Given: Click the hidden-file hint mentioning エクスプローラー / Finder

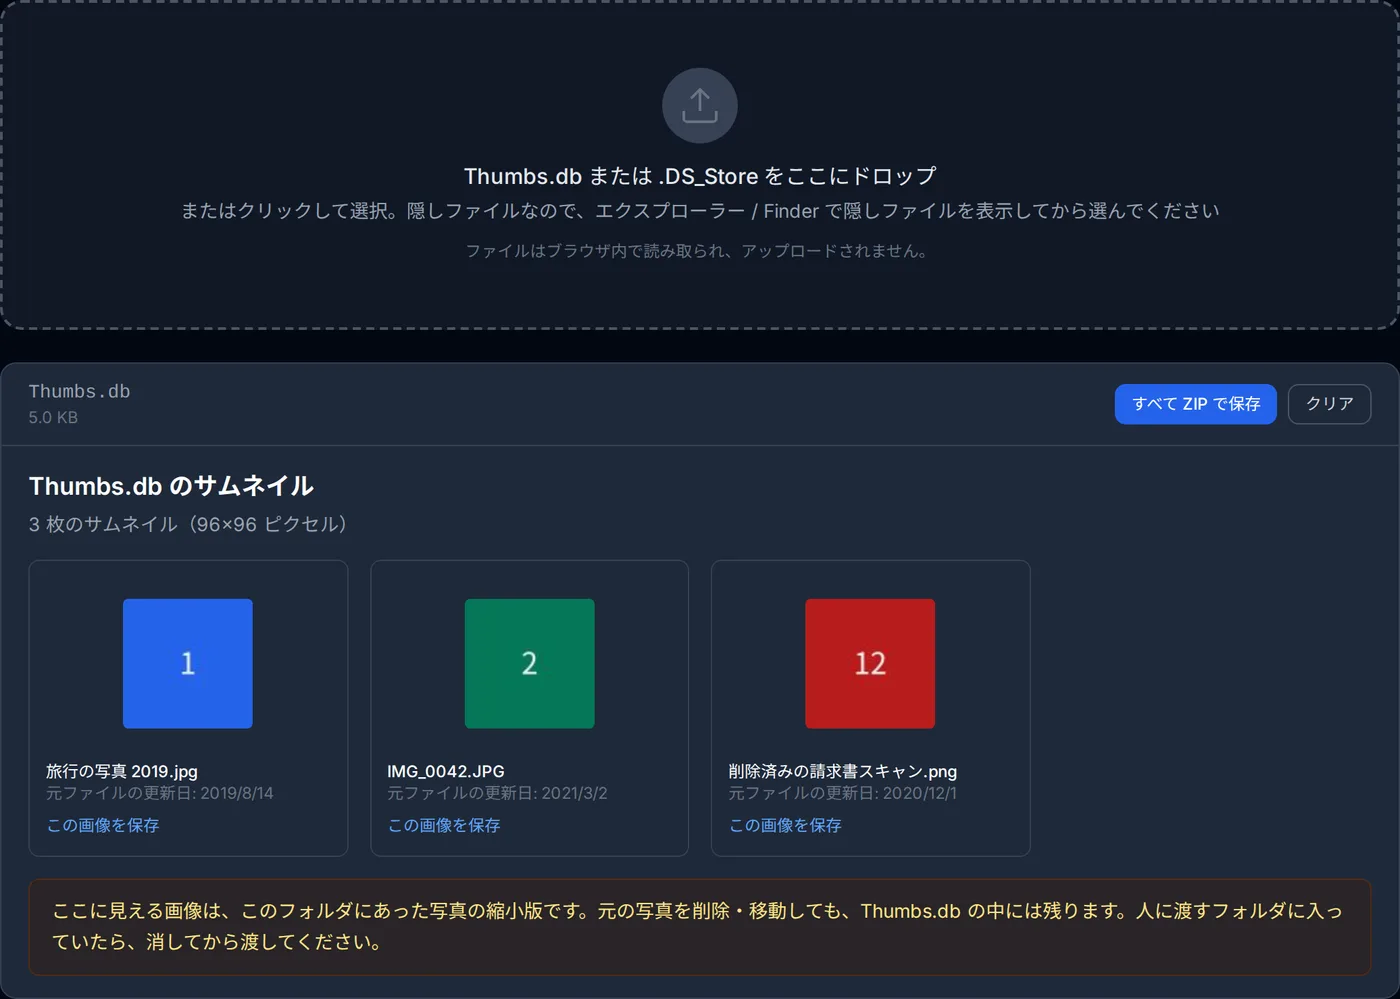Looking at the screenshot, I should tap(700, 211).
